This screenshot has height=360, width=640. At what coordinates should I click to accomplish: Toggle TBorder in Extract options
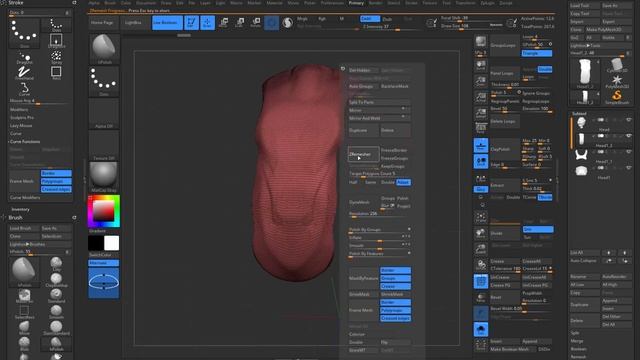(545, 198)
